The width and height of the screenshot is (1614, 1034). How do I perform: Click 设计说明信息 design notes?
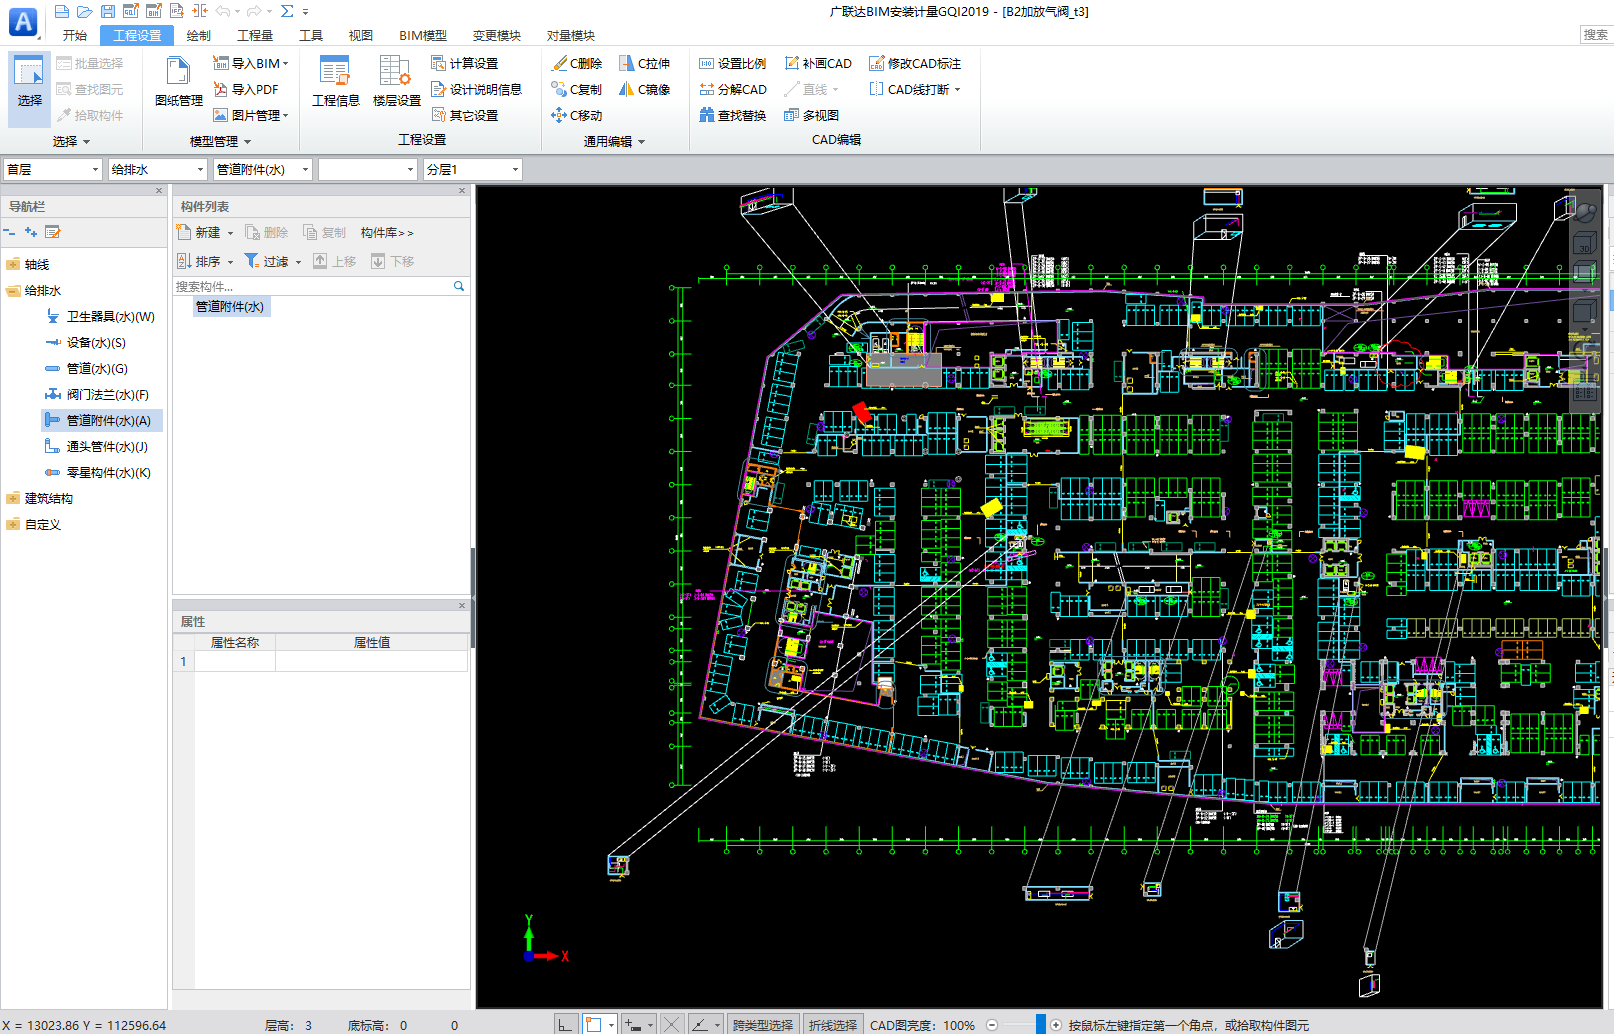tap(477, 89)
